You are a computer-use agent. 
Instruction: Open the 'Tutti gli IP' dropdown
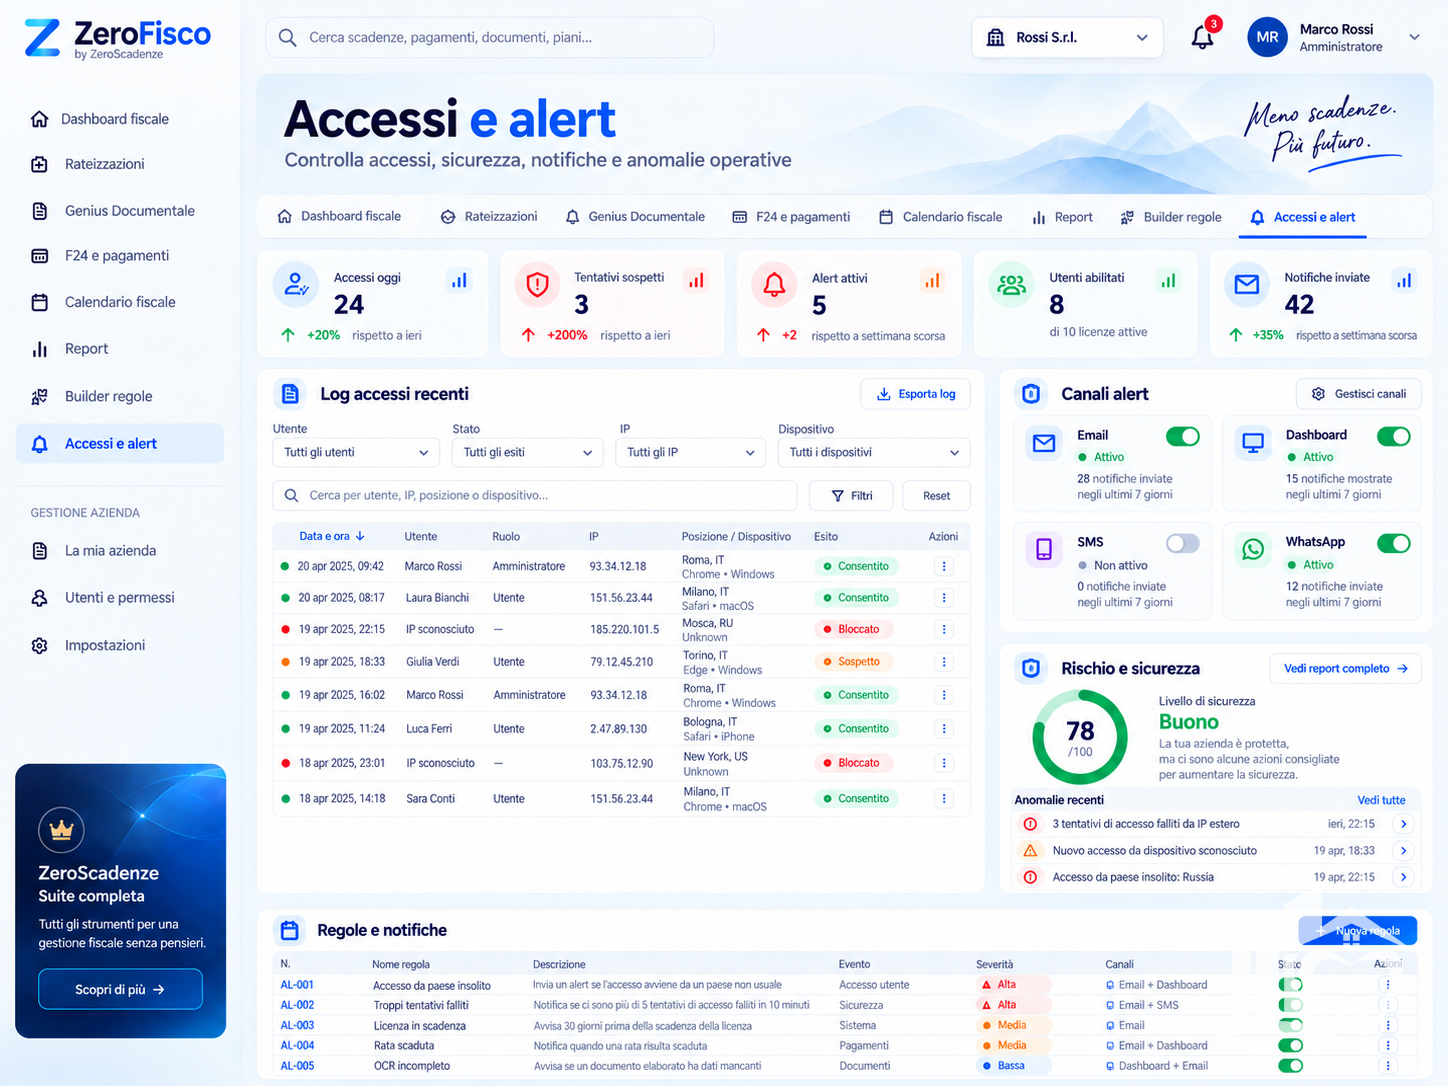tap(691, 453)
